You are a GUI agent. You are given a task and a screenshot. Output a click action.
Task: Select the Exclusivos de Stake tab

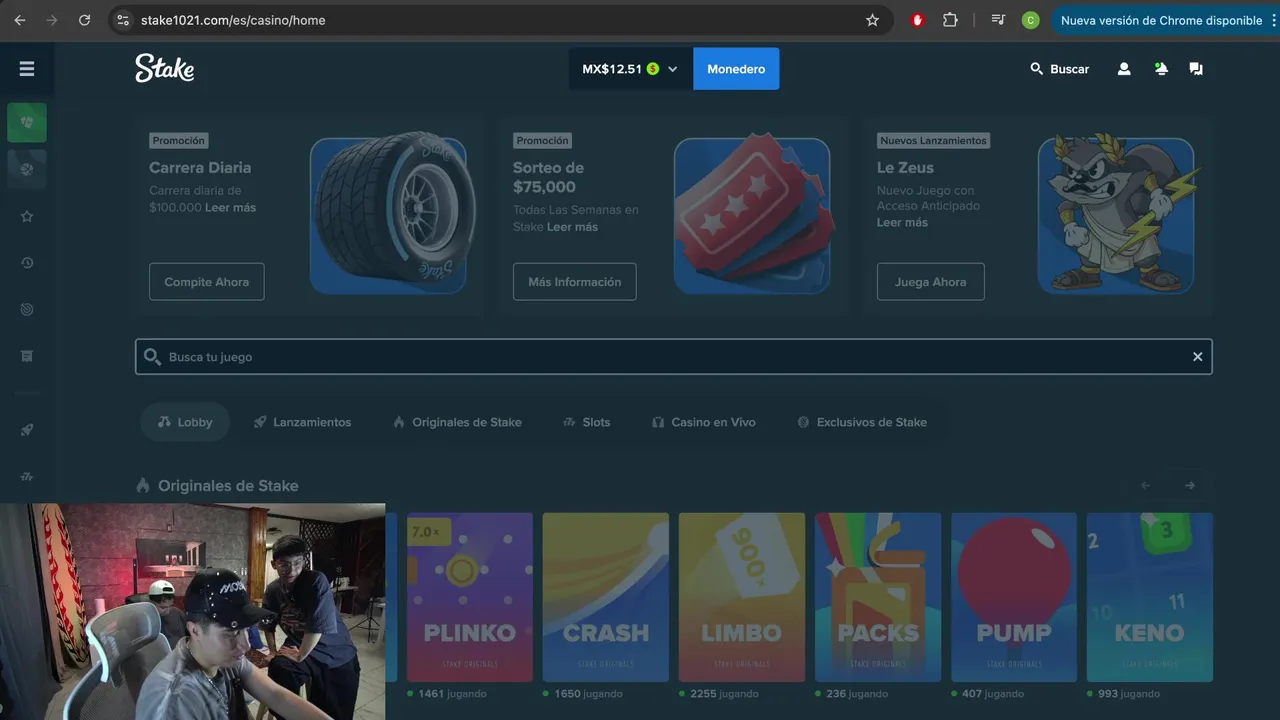click(x=862, y=422)
